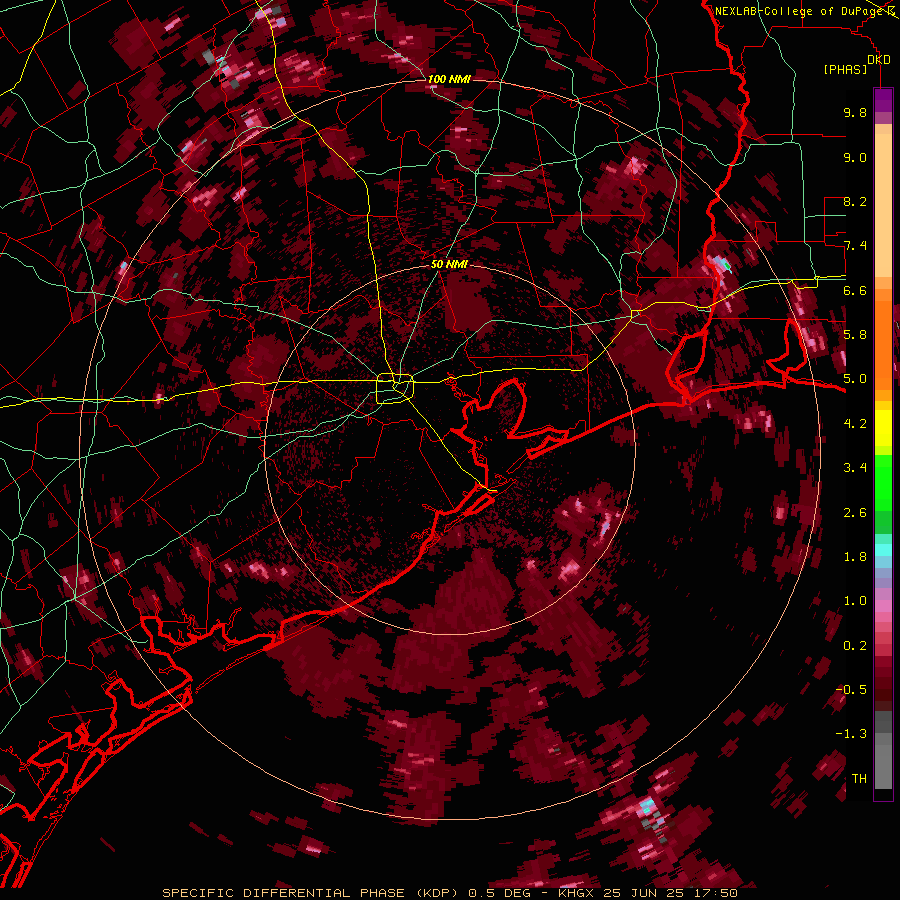Click the 1.0 value on the color scale
Image resolution: width=900 pixels, height=900 pixels.
pyautogui.click(x=855, y=601)
